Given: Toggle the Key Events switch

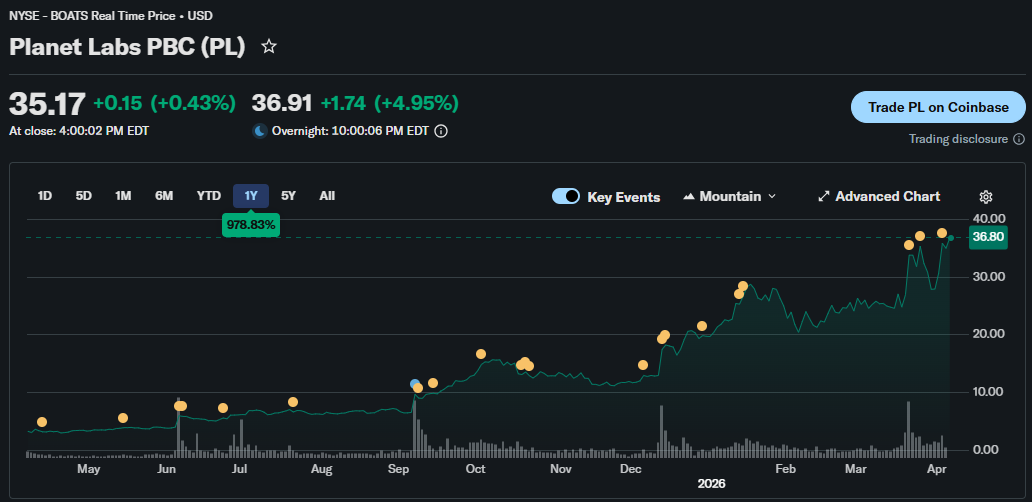Looking at the screenshot, I should [x=566, y=196].
